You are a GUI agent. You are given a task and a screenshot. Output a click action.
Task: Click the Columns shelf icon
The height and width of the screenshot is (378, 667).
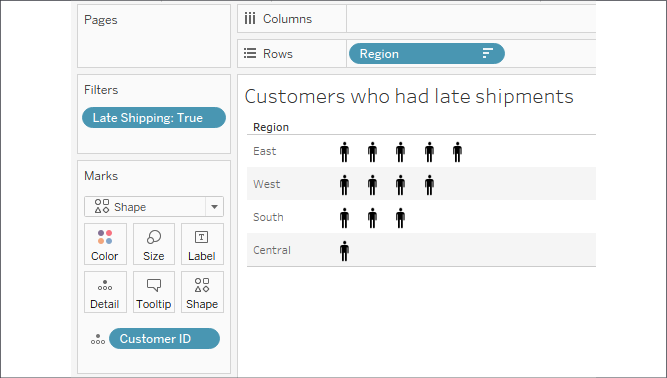pyautogui.click(x=250, y=19)
